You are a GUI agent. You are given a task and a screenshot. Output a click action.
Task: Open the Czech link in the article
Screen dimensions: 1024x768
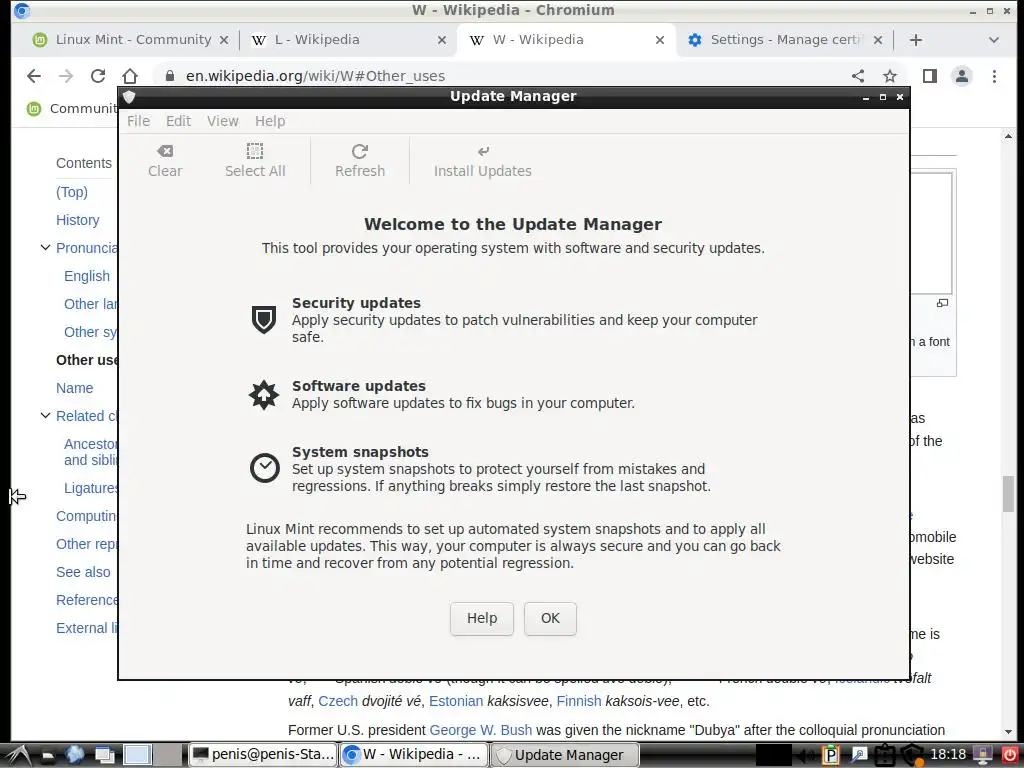pyautogui.click(x=338, y=701)
